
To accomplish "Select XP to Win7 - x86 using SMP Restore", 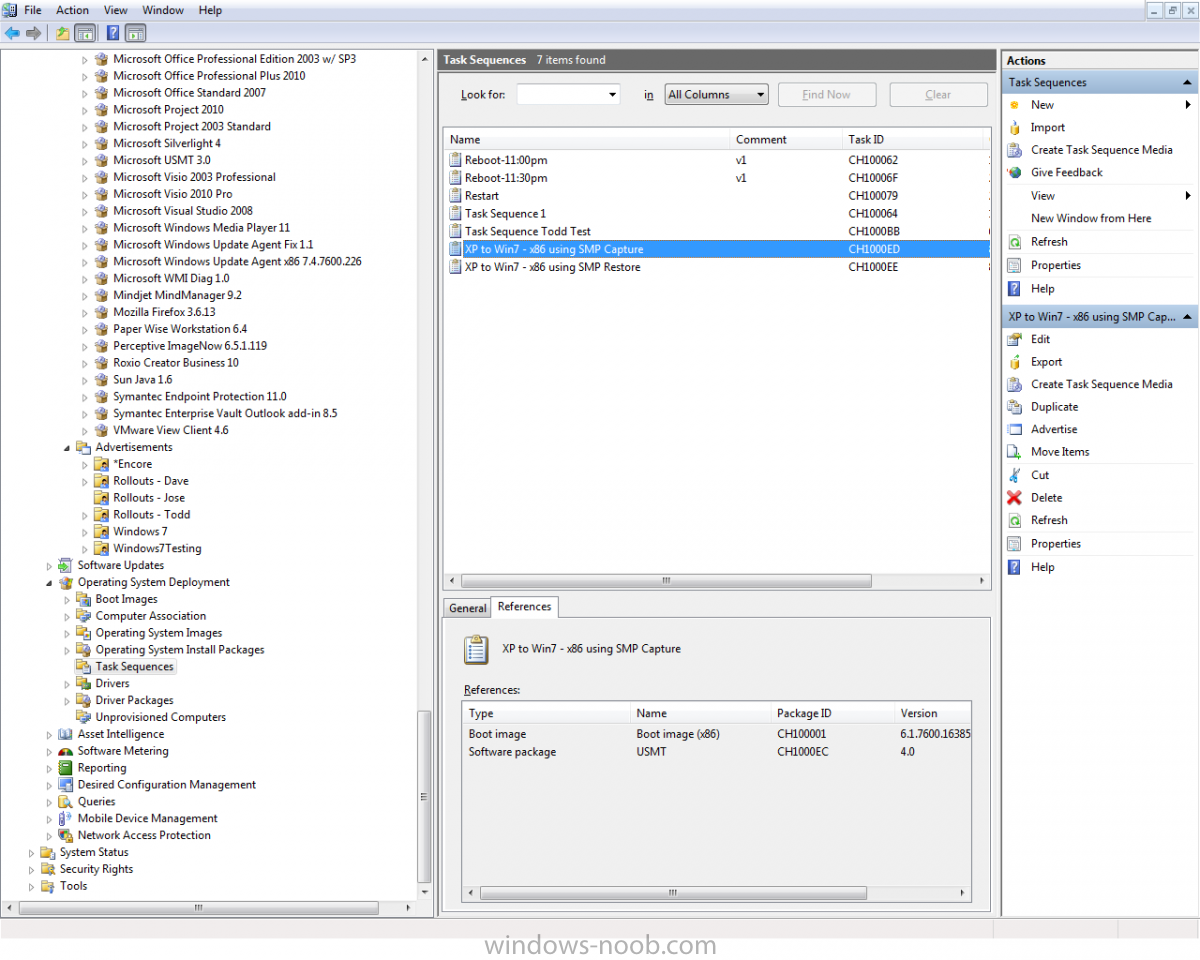I will pos(716,268).
